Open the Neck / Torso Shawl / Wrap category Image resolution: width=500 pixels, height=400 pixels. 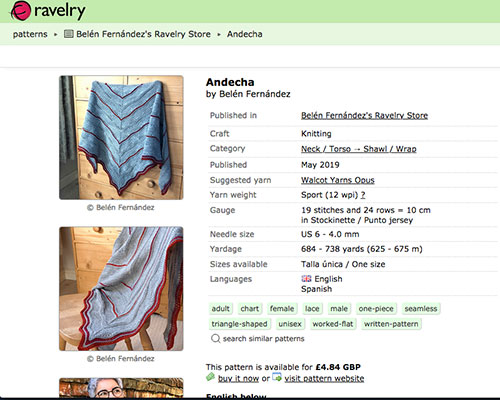(x=359, y=149)
